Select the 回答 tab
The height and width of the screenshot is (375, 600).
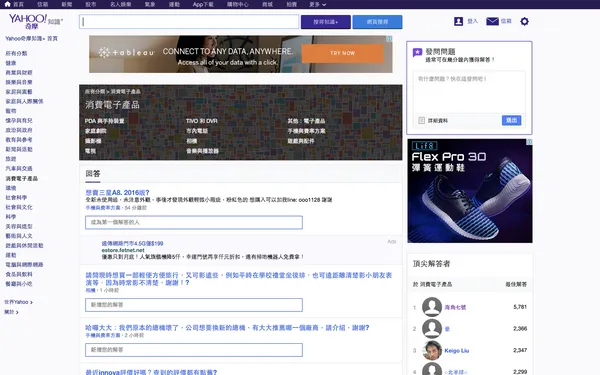click(93, 174)
